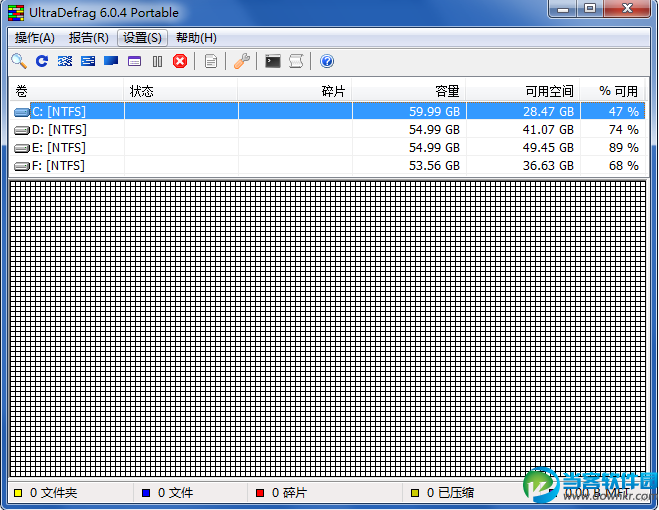Click the Repeat action icon
This screenshot has width=659, height=510.
coord(42,61)
